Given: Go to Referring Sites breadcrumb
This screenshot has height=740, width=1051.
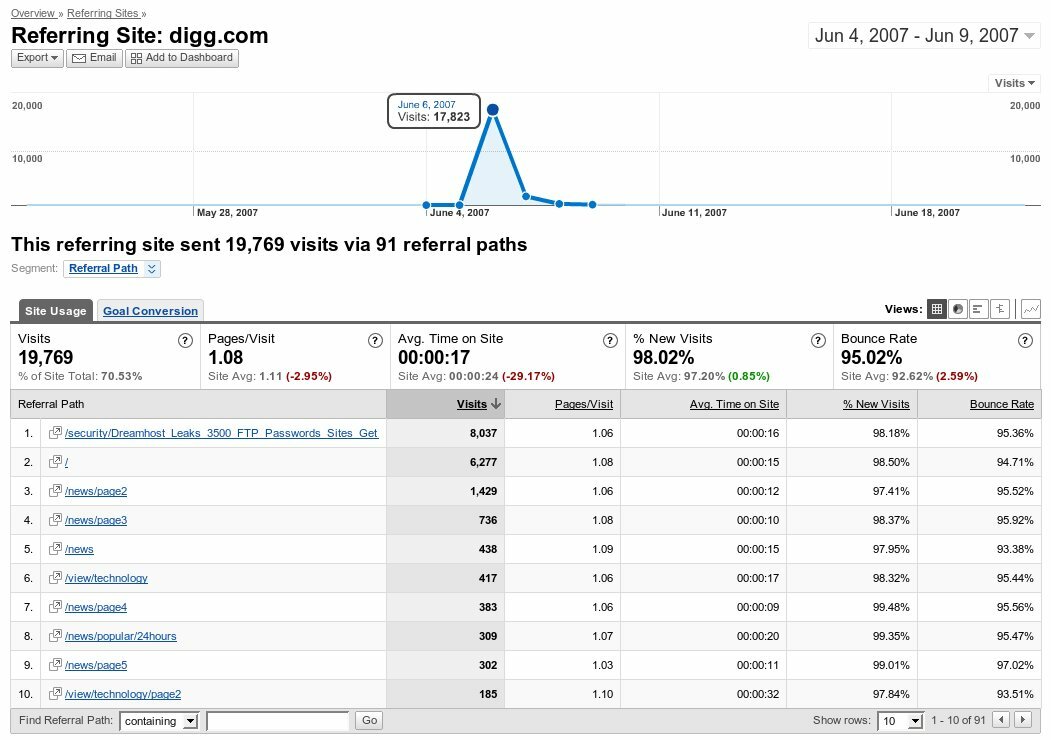Looking at the screenshot, I should click(103, 13).
